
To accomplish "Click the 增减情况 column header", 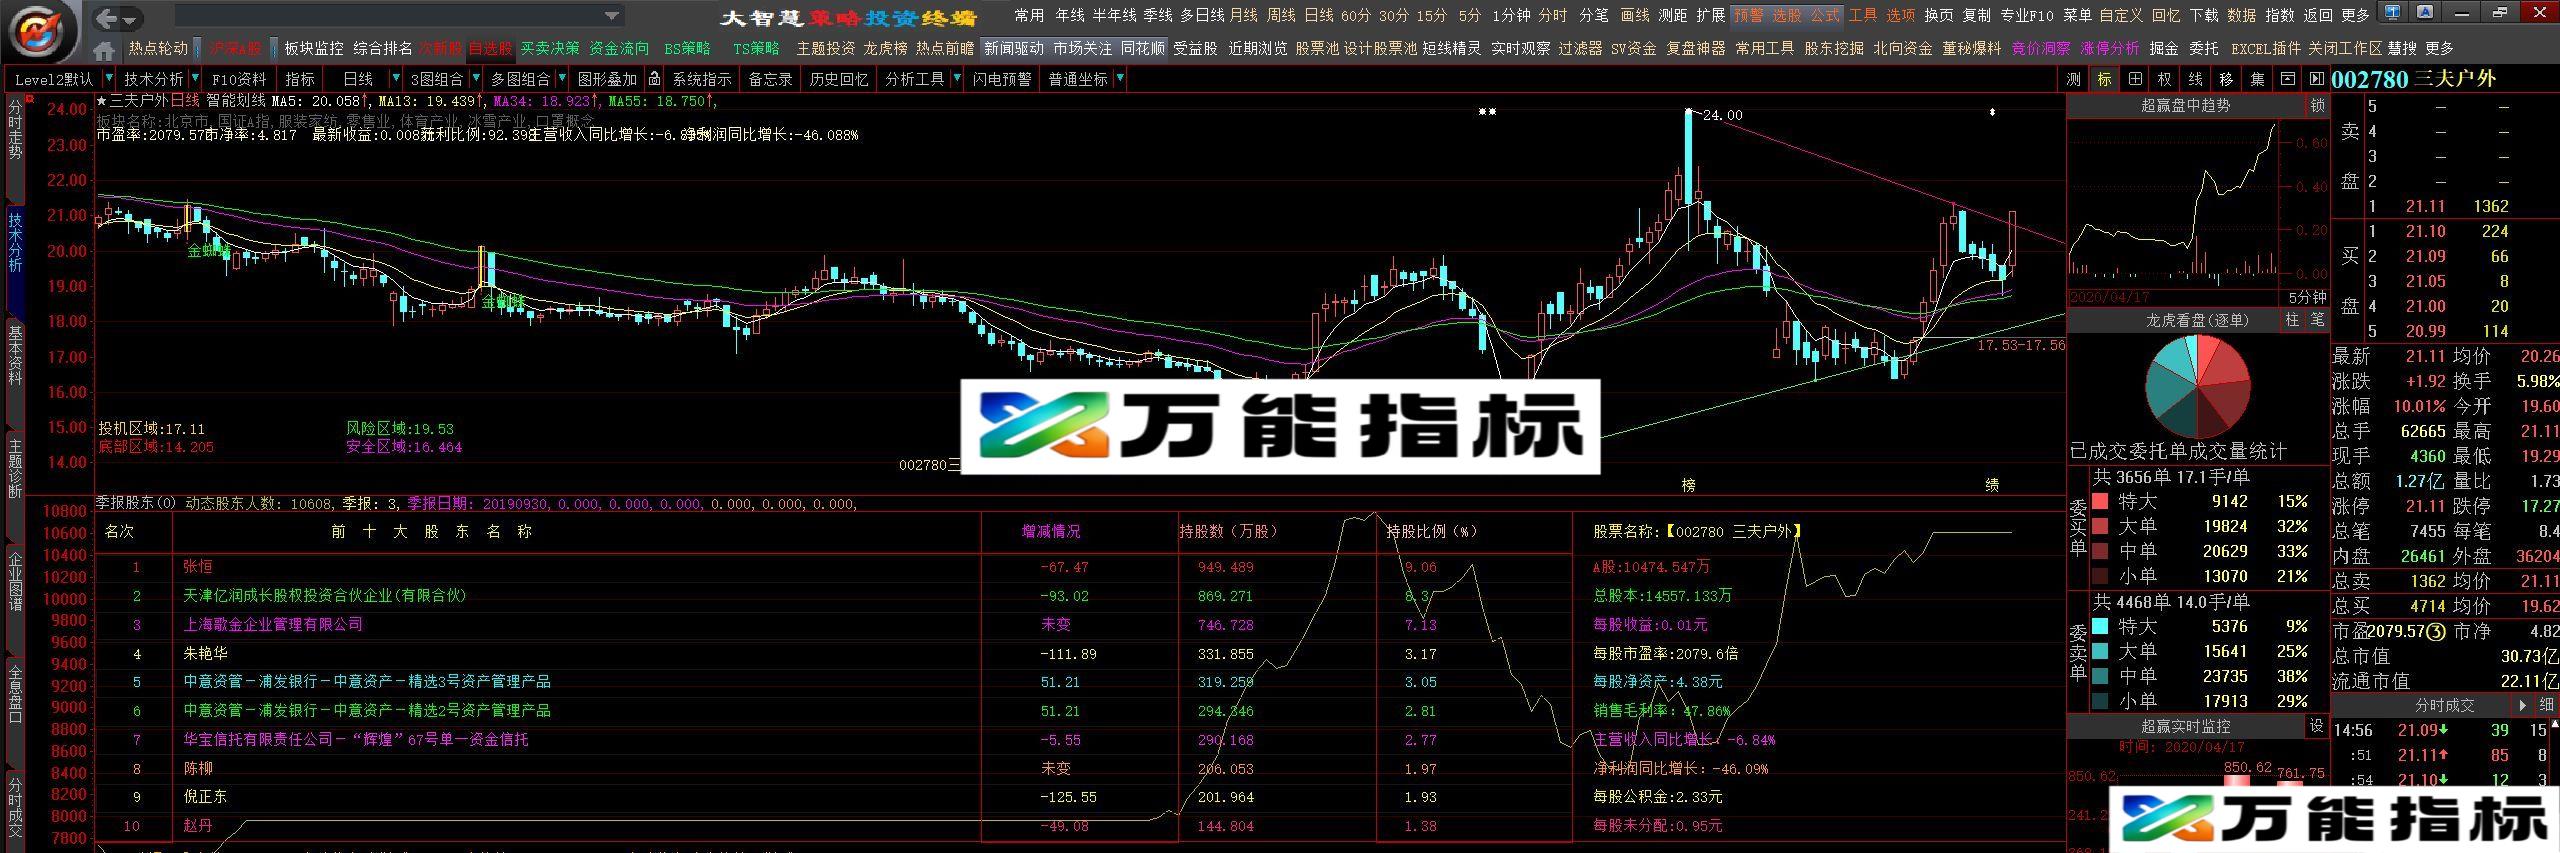I will (1050, 531).
